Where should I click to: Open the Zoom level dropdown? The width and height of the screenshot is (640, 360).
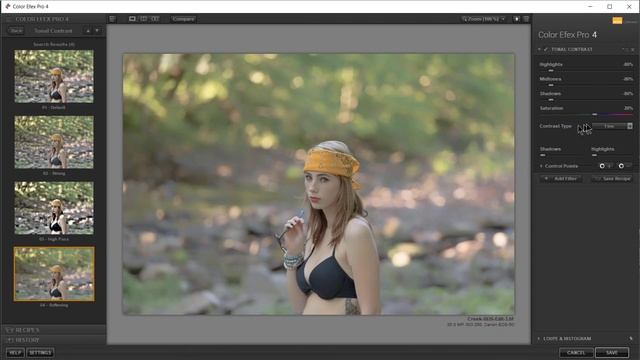pyautogui.click(x=484, y=19)
